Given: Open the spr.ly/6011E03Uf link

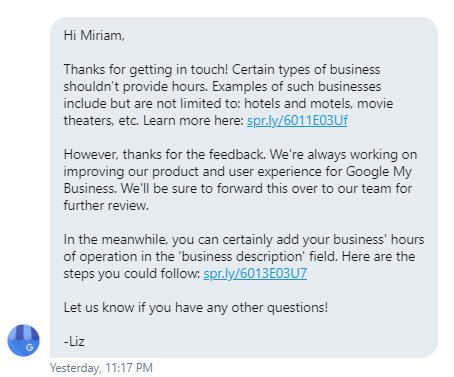Looking at the screenshot, I should coord(297,120).
